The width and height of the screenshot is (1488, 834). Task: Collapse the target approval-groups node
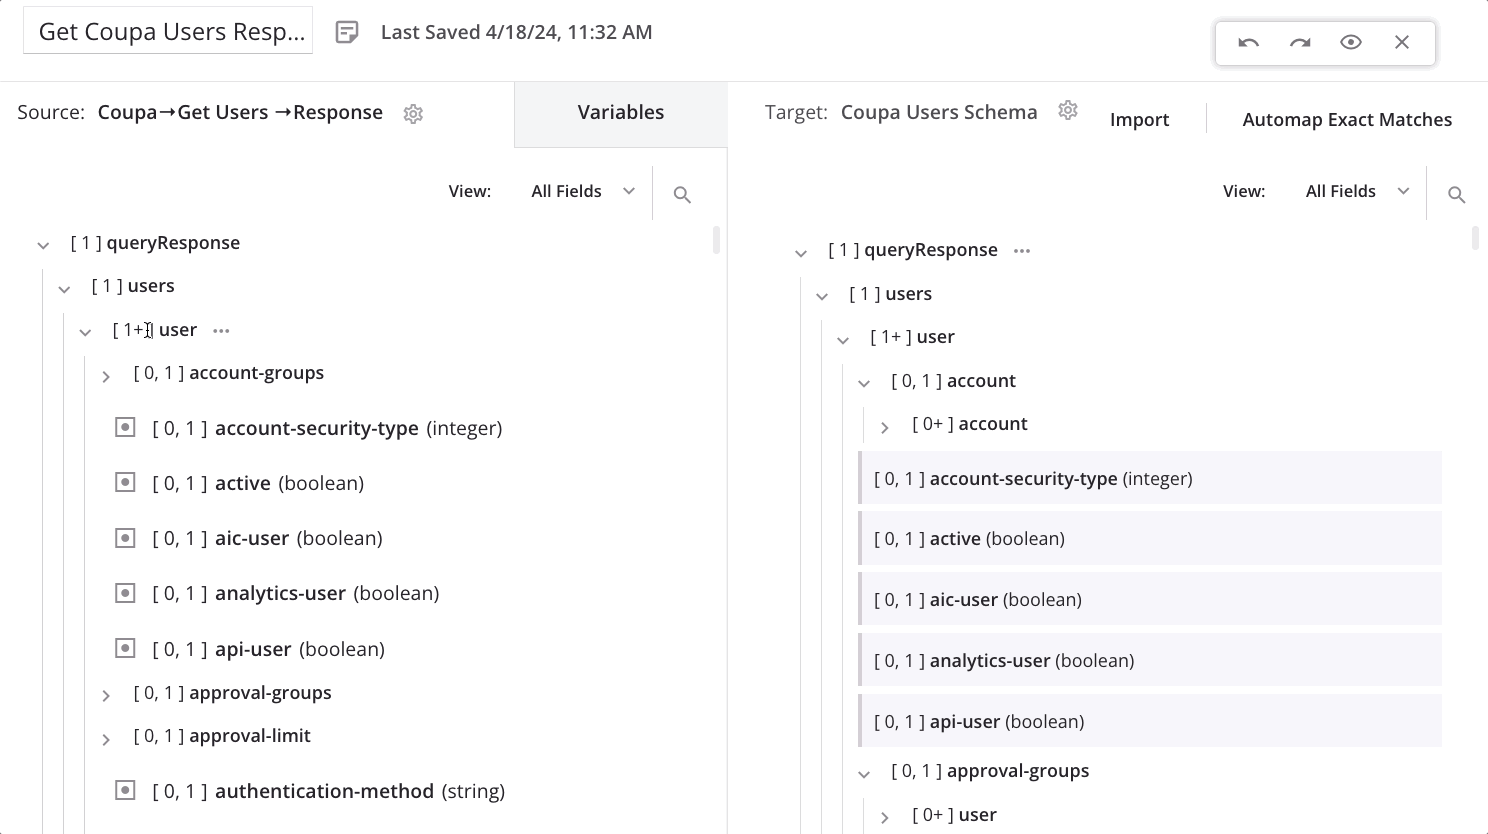tap(864, 773)
